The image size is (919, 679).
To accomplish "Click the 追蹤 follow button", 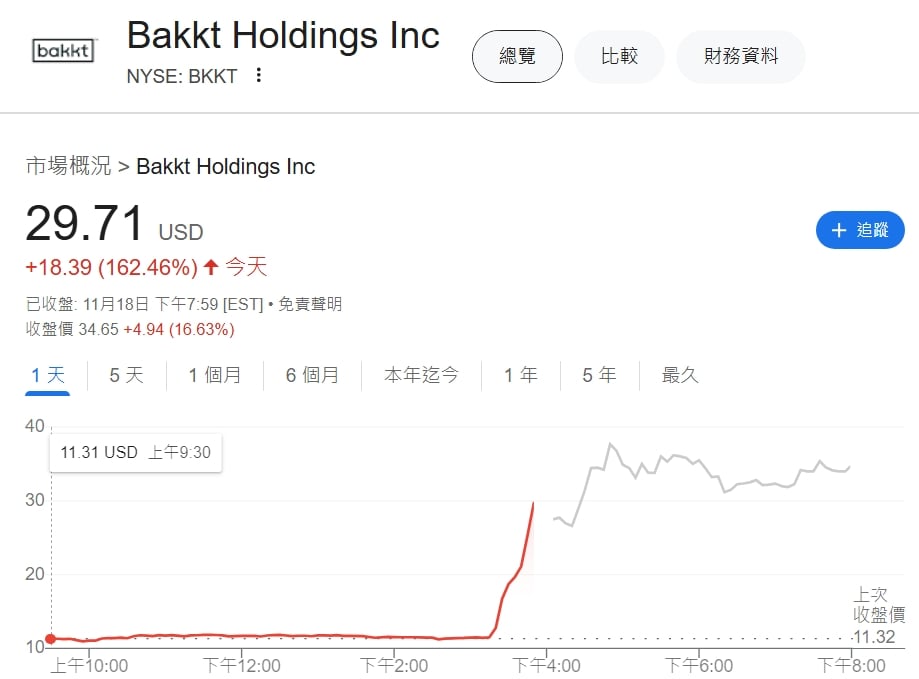I will coord(860,230).
